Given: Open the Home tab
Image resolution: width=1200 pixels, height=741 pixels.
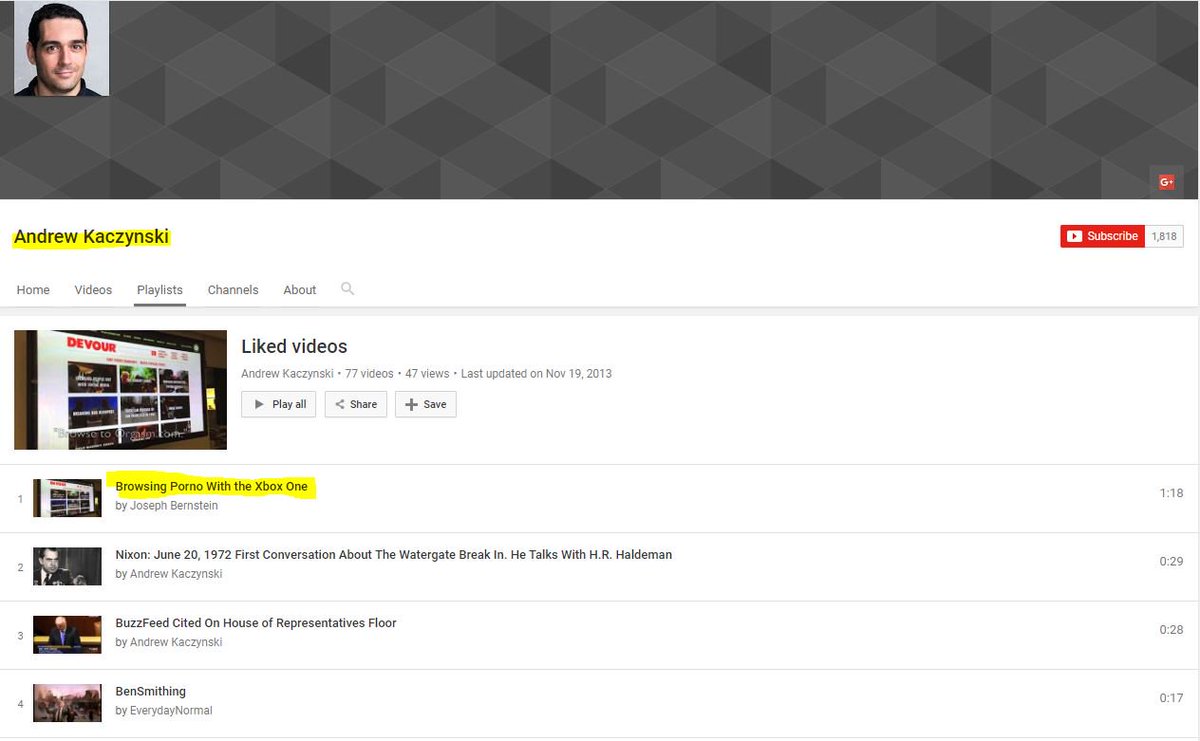Looking at the screenshot, I should 33,290.
